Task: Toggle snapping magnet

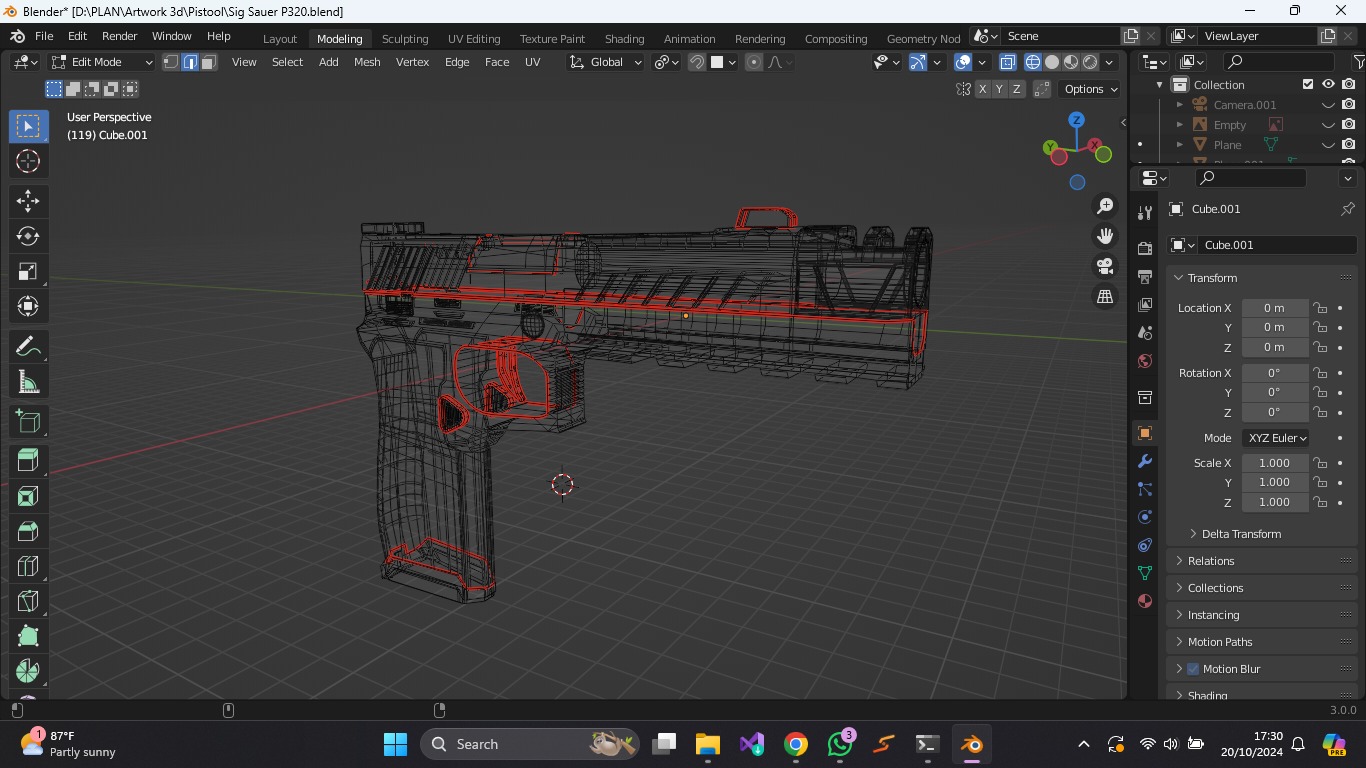Action: [x=697, y=62]
